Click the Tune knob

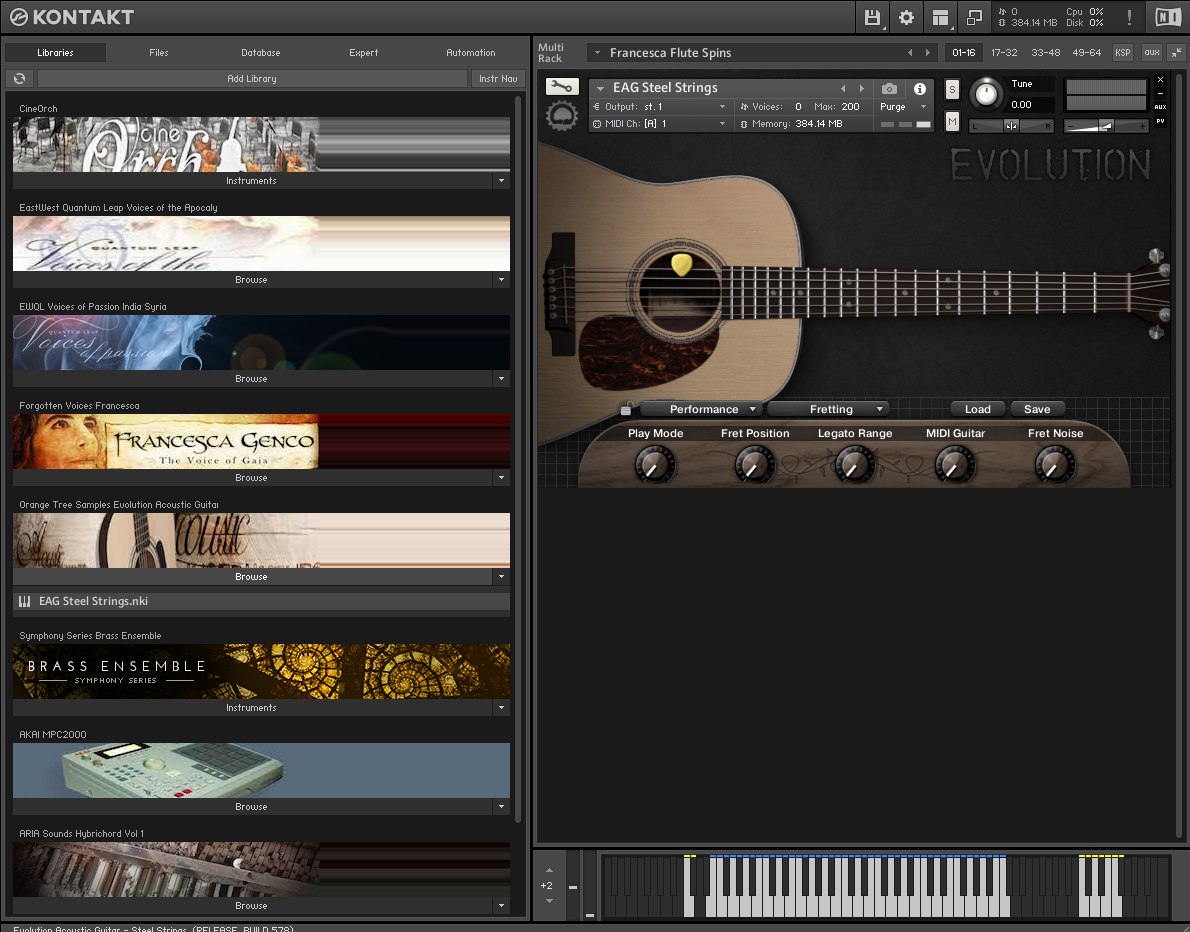click(x=986, y=93)
